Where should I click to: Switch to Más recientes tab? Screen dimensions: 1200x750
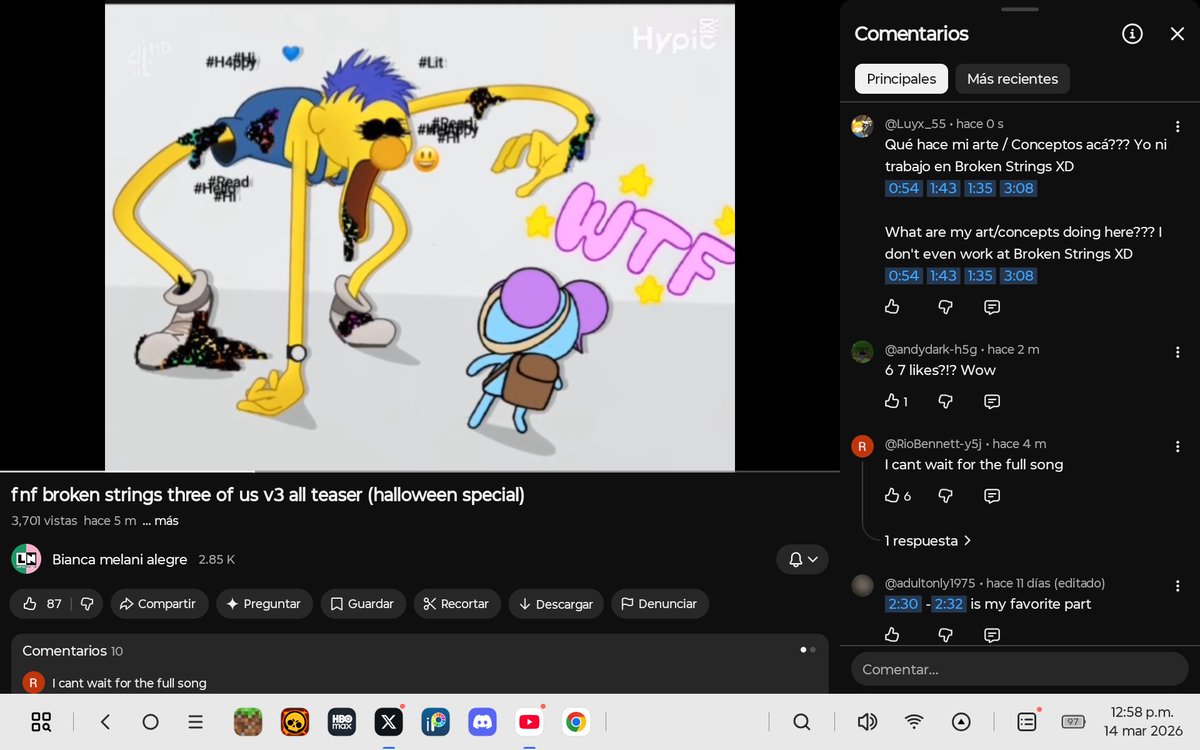1012,79
